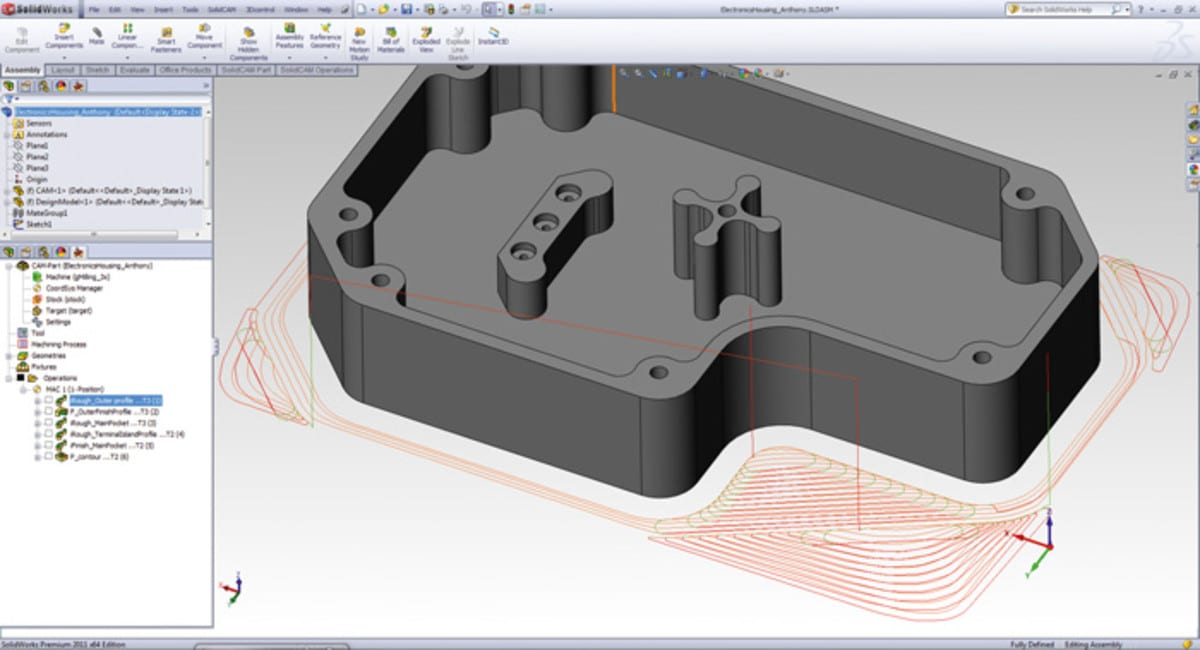Expand the DesignModel<1> component node
The height and width of the screenshot is (650, 1200).
8,201
